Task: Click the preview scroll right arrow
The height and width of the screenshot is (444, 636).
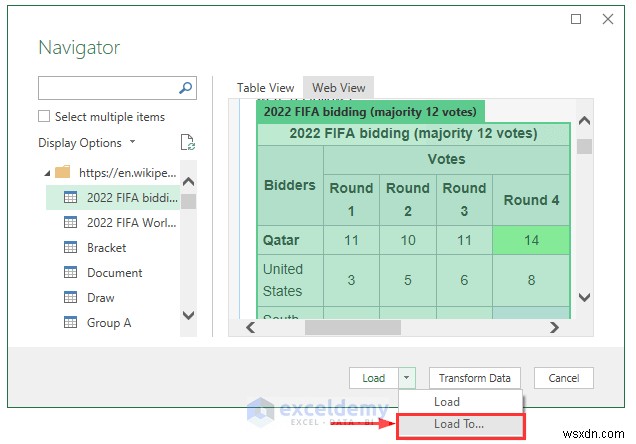Action: click(554, 327)
